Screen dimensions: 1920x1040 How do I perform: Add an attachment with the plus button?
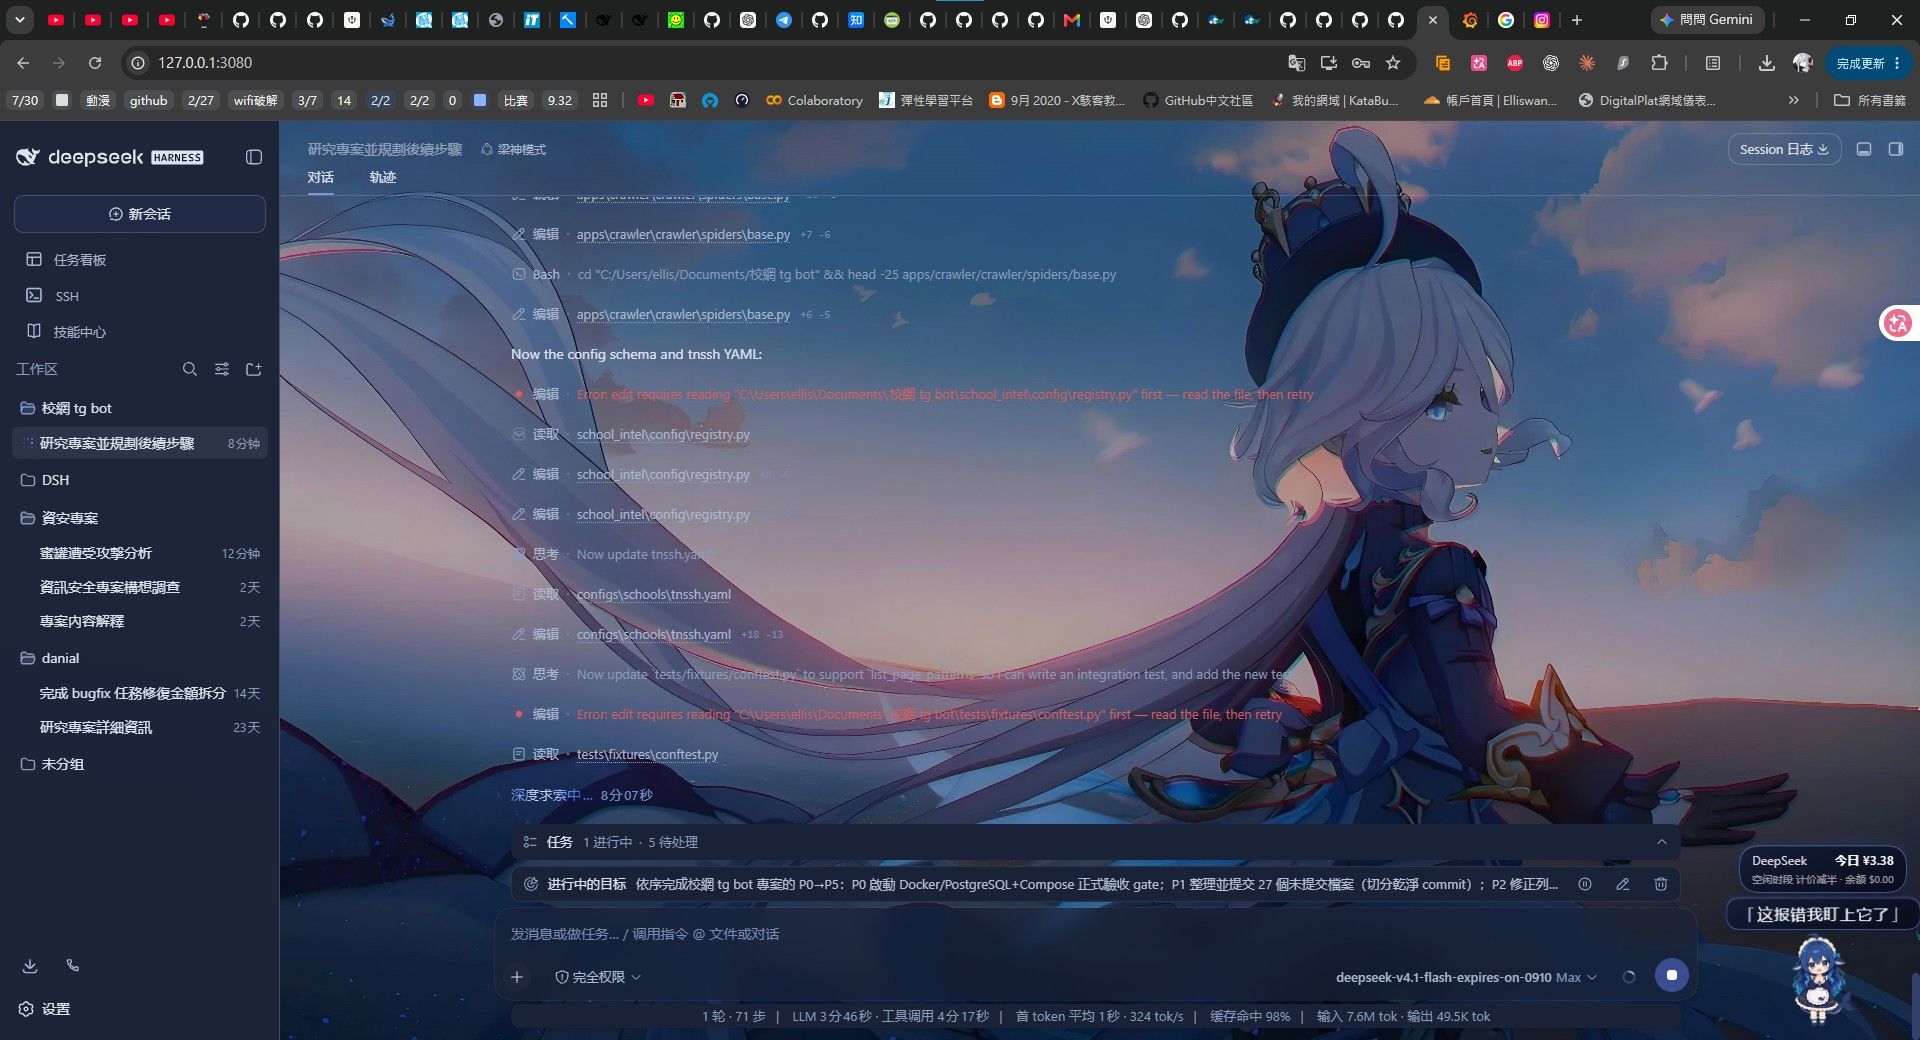517,977
